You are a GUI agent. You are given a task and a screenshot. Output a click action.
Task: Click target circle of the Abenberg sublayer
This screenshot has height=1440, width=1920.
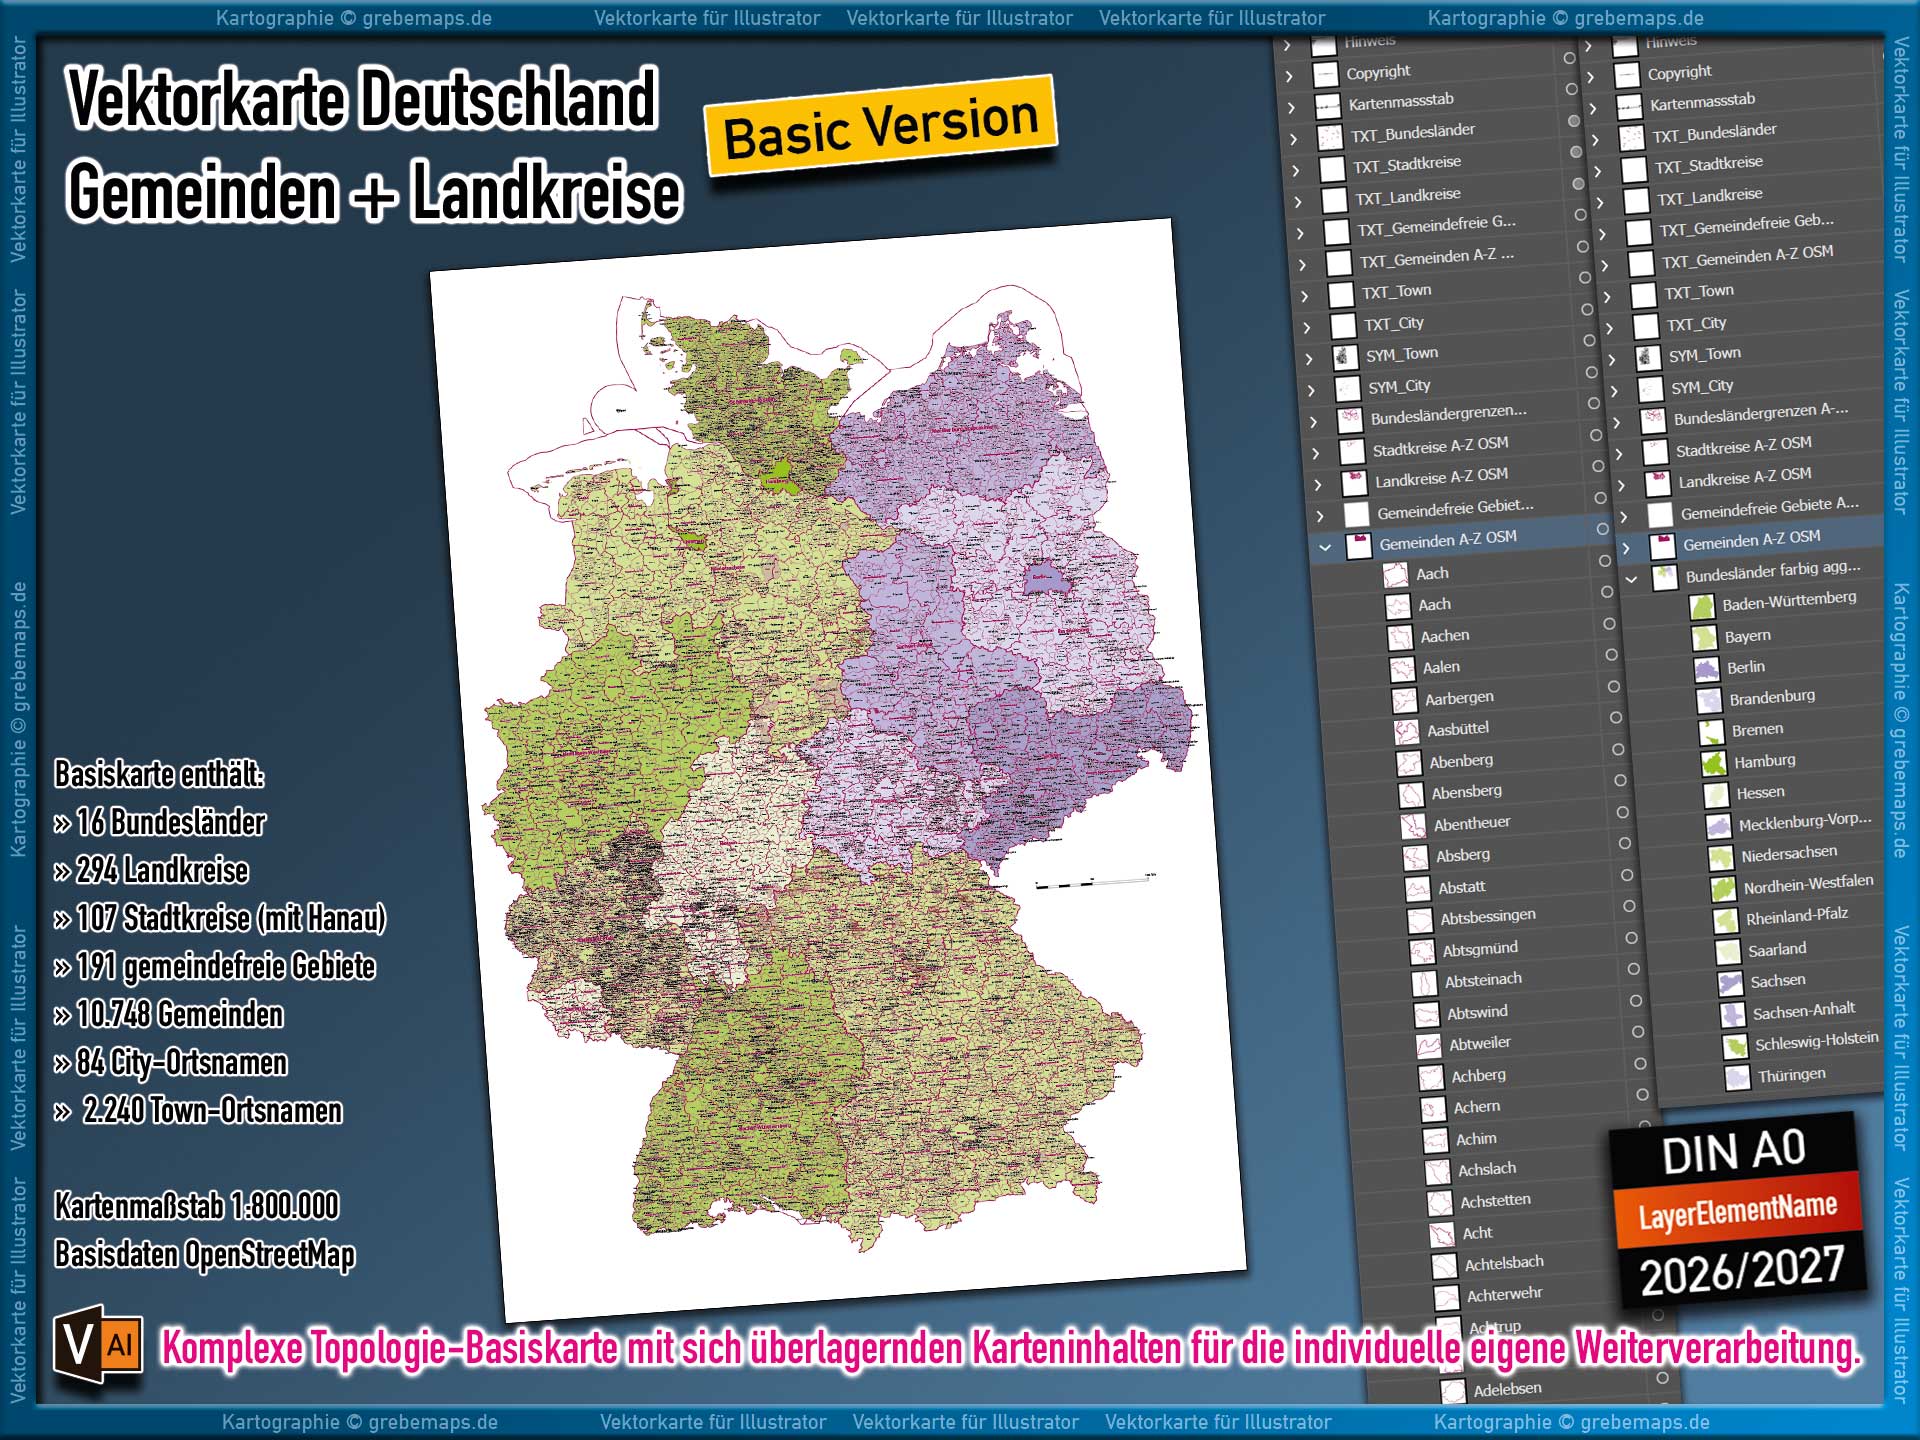(1618, 750)
